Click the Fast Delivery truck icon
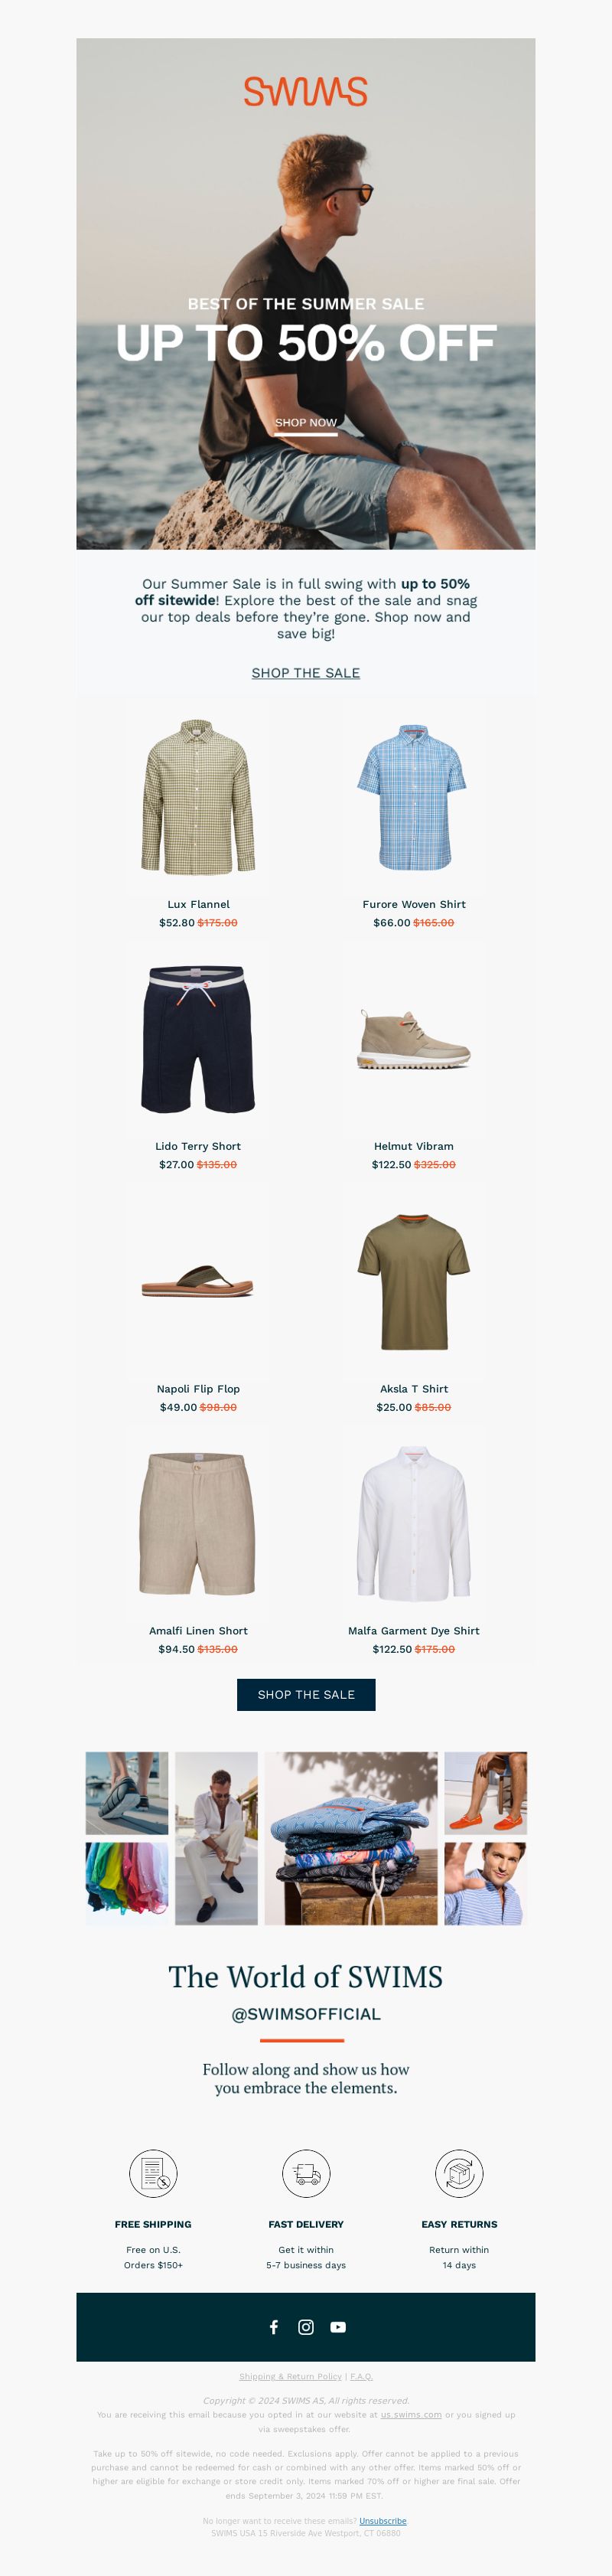 (x=306, y=2173)
